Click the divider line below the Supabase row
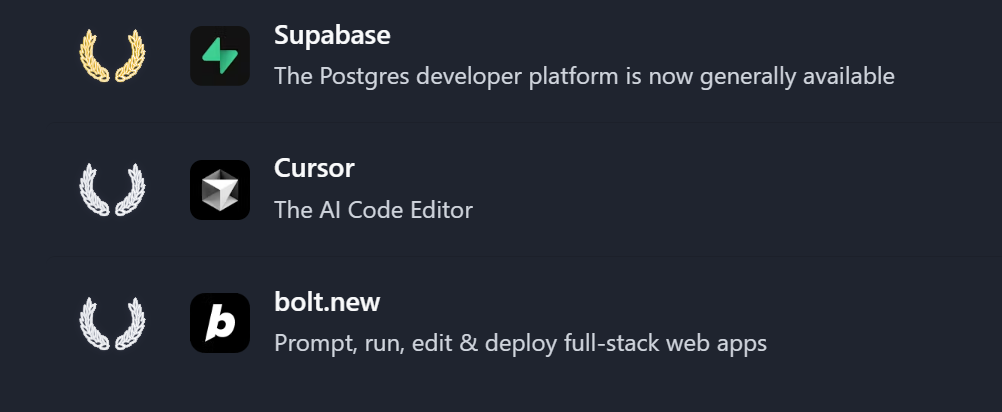Screen dimensions: 1002x412 [x=525, y=122]
